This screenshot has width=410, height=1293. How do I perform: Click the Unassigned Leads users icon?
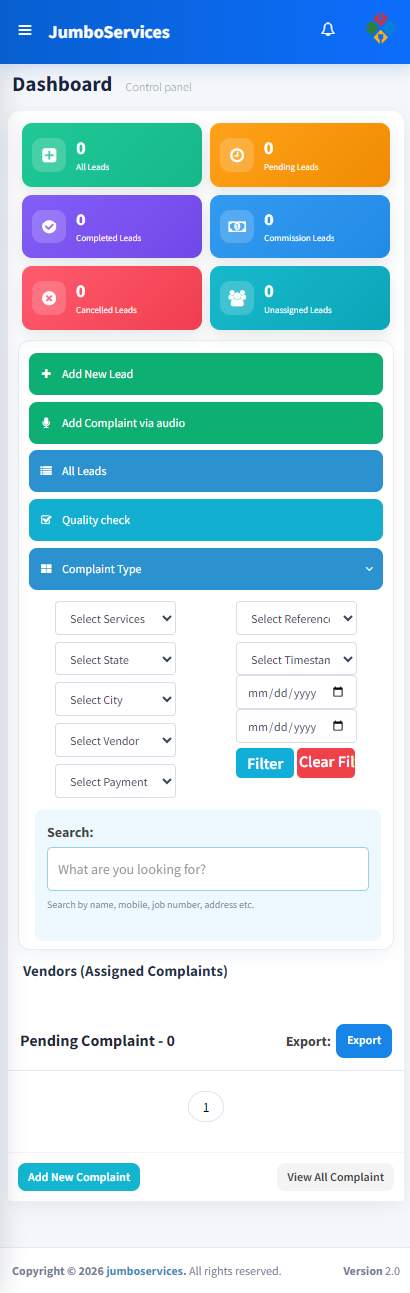(x=237, y=298)
